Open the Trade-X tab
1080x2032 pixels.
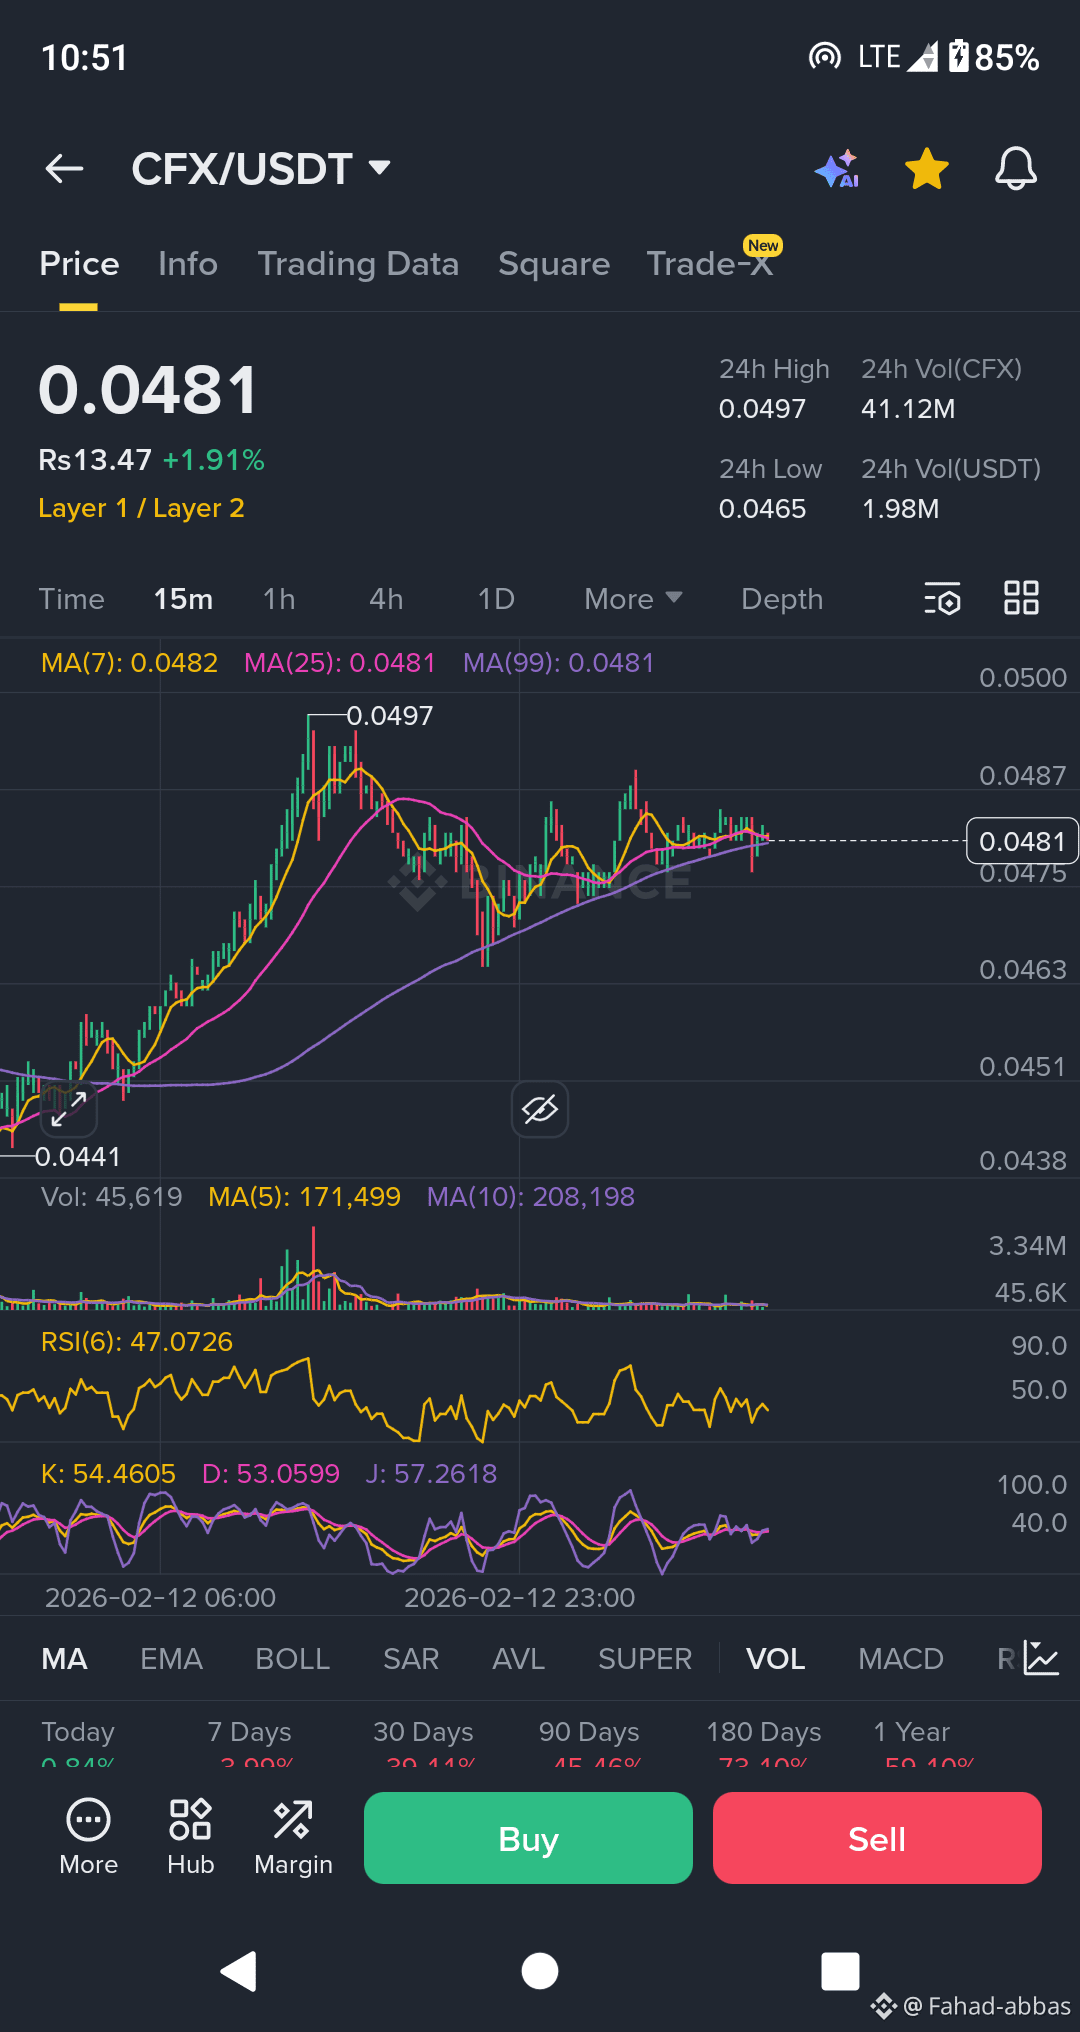(710, 264)
